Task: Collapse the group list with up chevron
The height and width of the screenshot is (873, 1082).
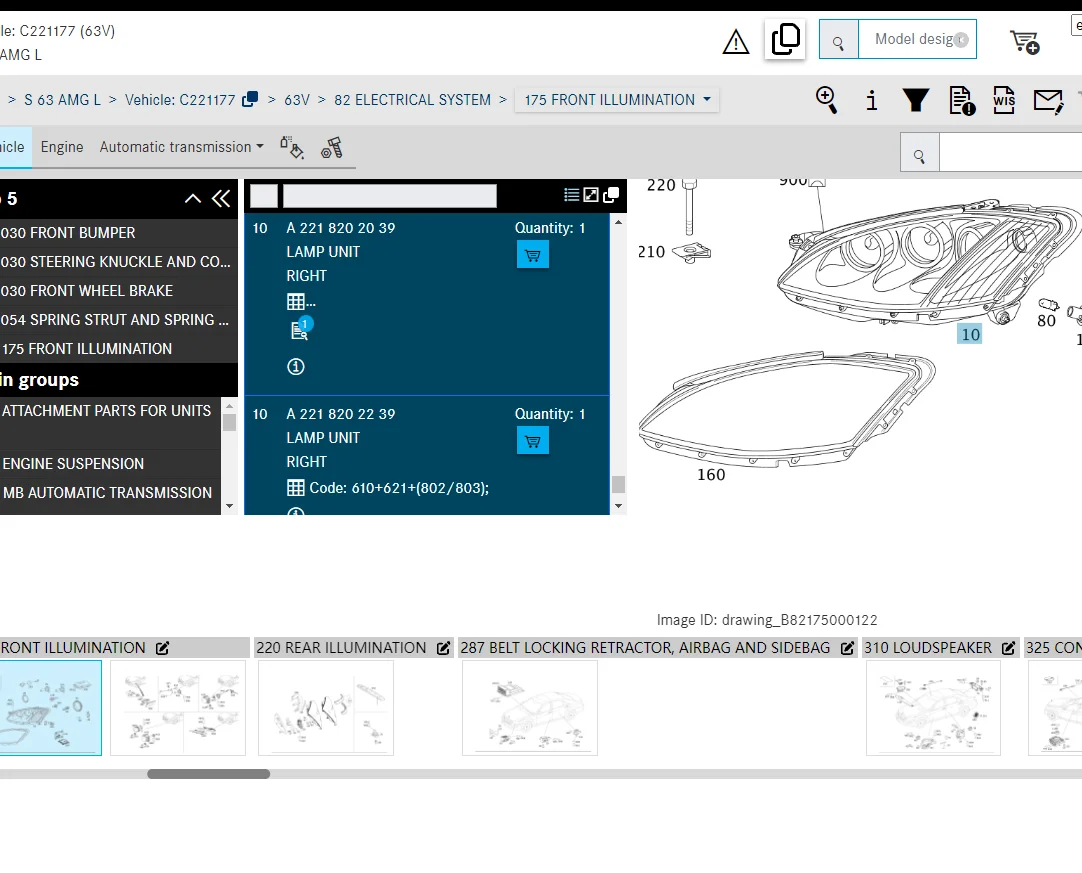Action: click(193, 199)
